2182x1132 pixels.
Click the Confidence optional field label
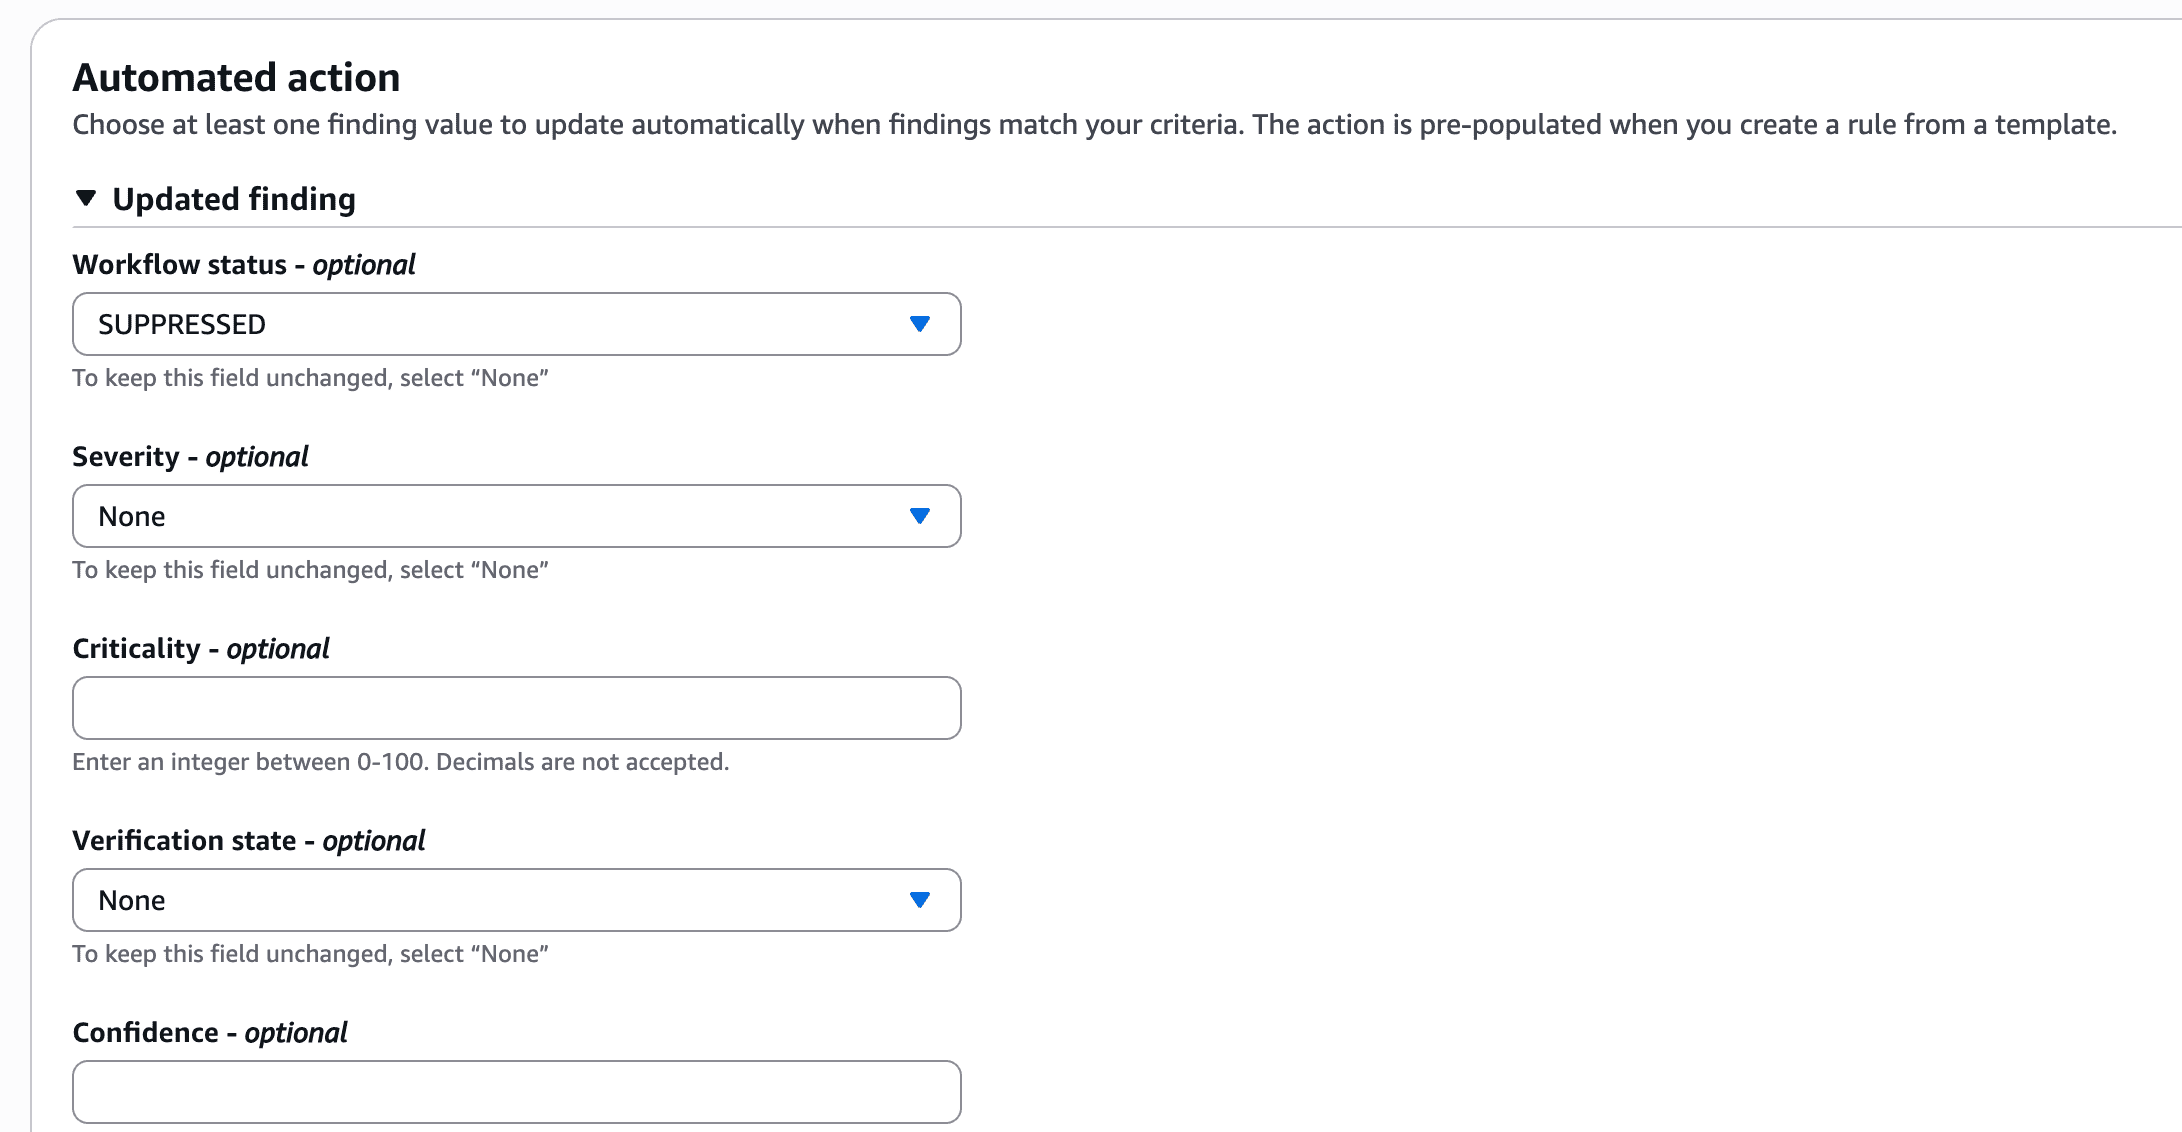click(209, 1033)
